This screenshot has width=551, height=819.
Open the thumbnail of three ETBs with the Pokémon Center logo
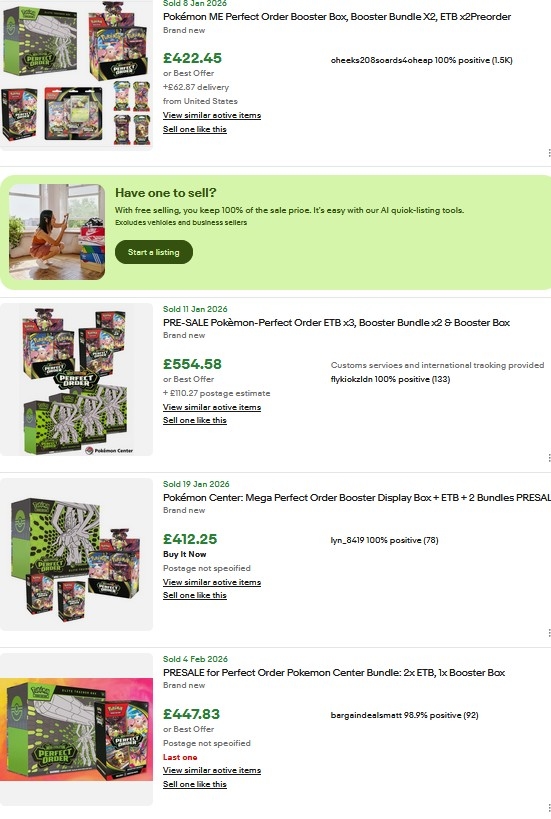[76, 380]
